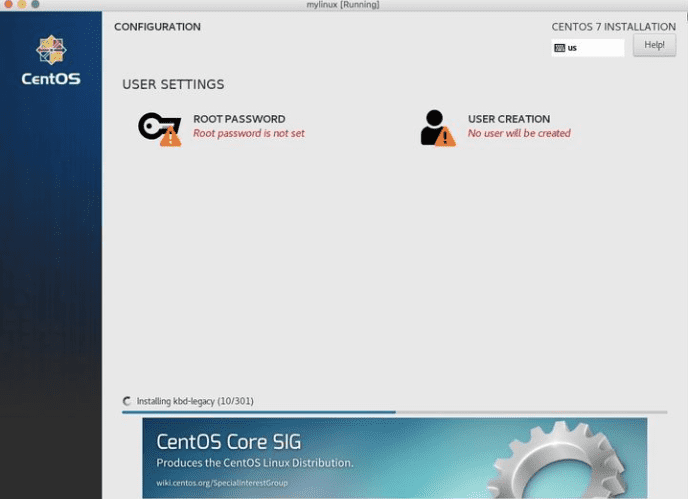Image resolution: width=688 pixels, height=499 pixels.
Task: Open the ROOT PASSWORD setting label
Action: [x=239, y=119]
